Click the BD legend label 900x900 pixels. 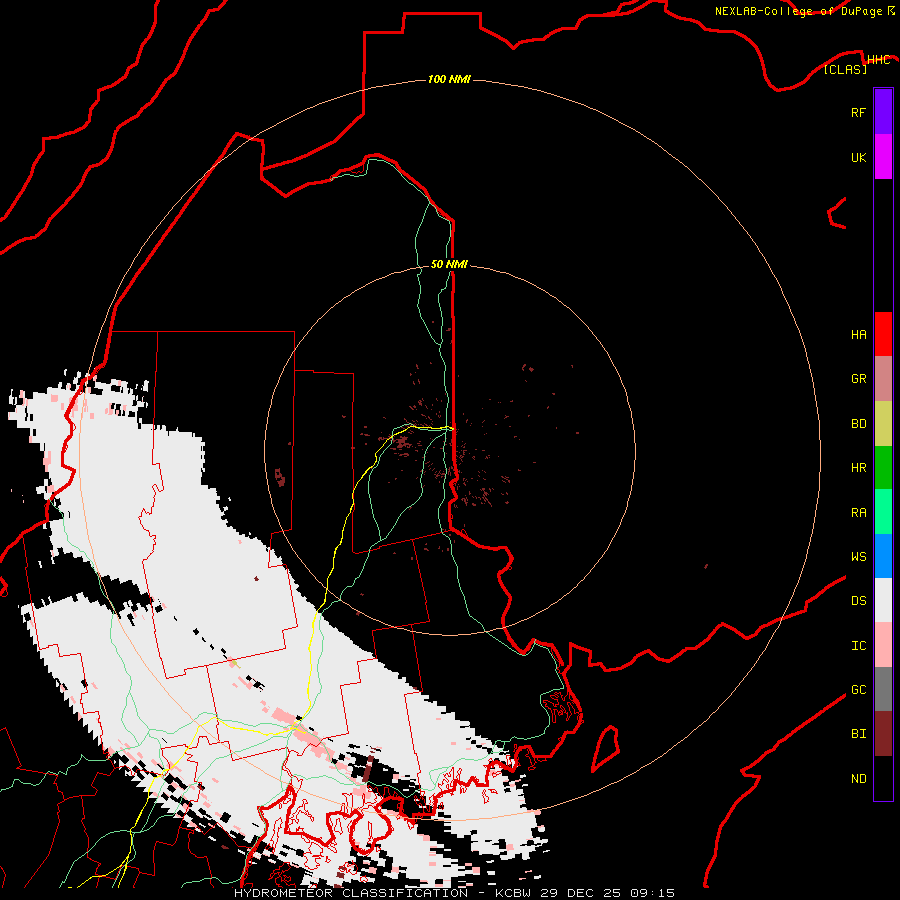coord(858,424)
